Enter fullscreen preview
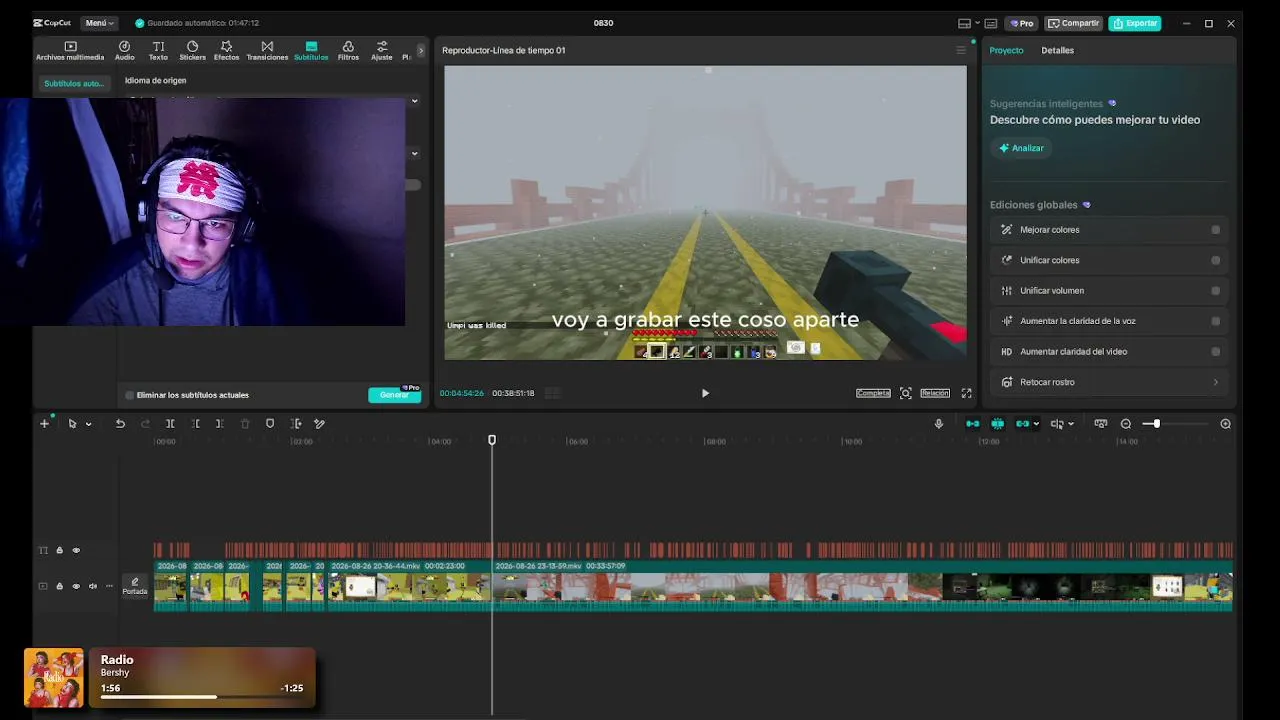 pos(966,393)
